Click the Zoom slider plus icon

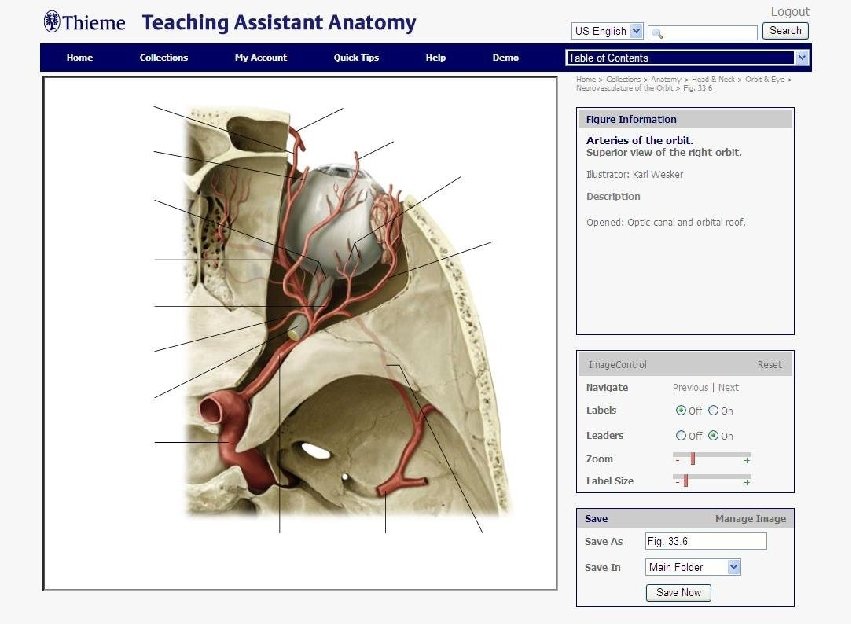click(747, 460)
